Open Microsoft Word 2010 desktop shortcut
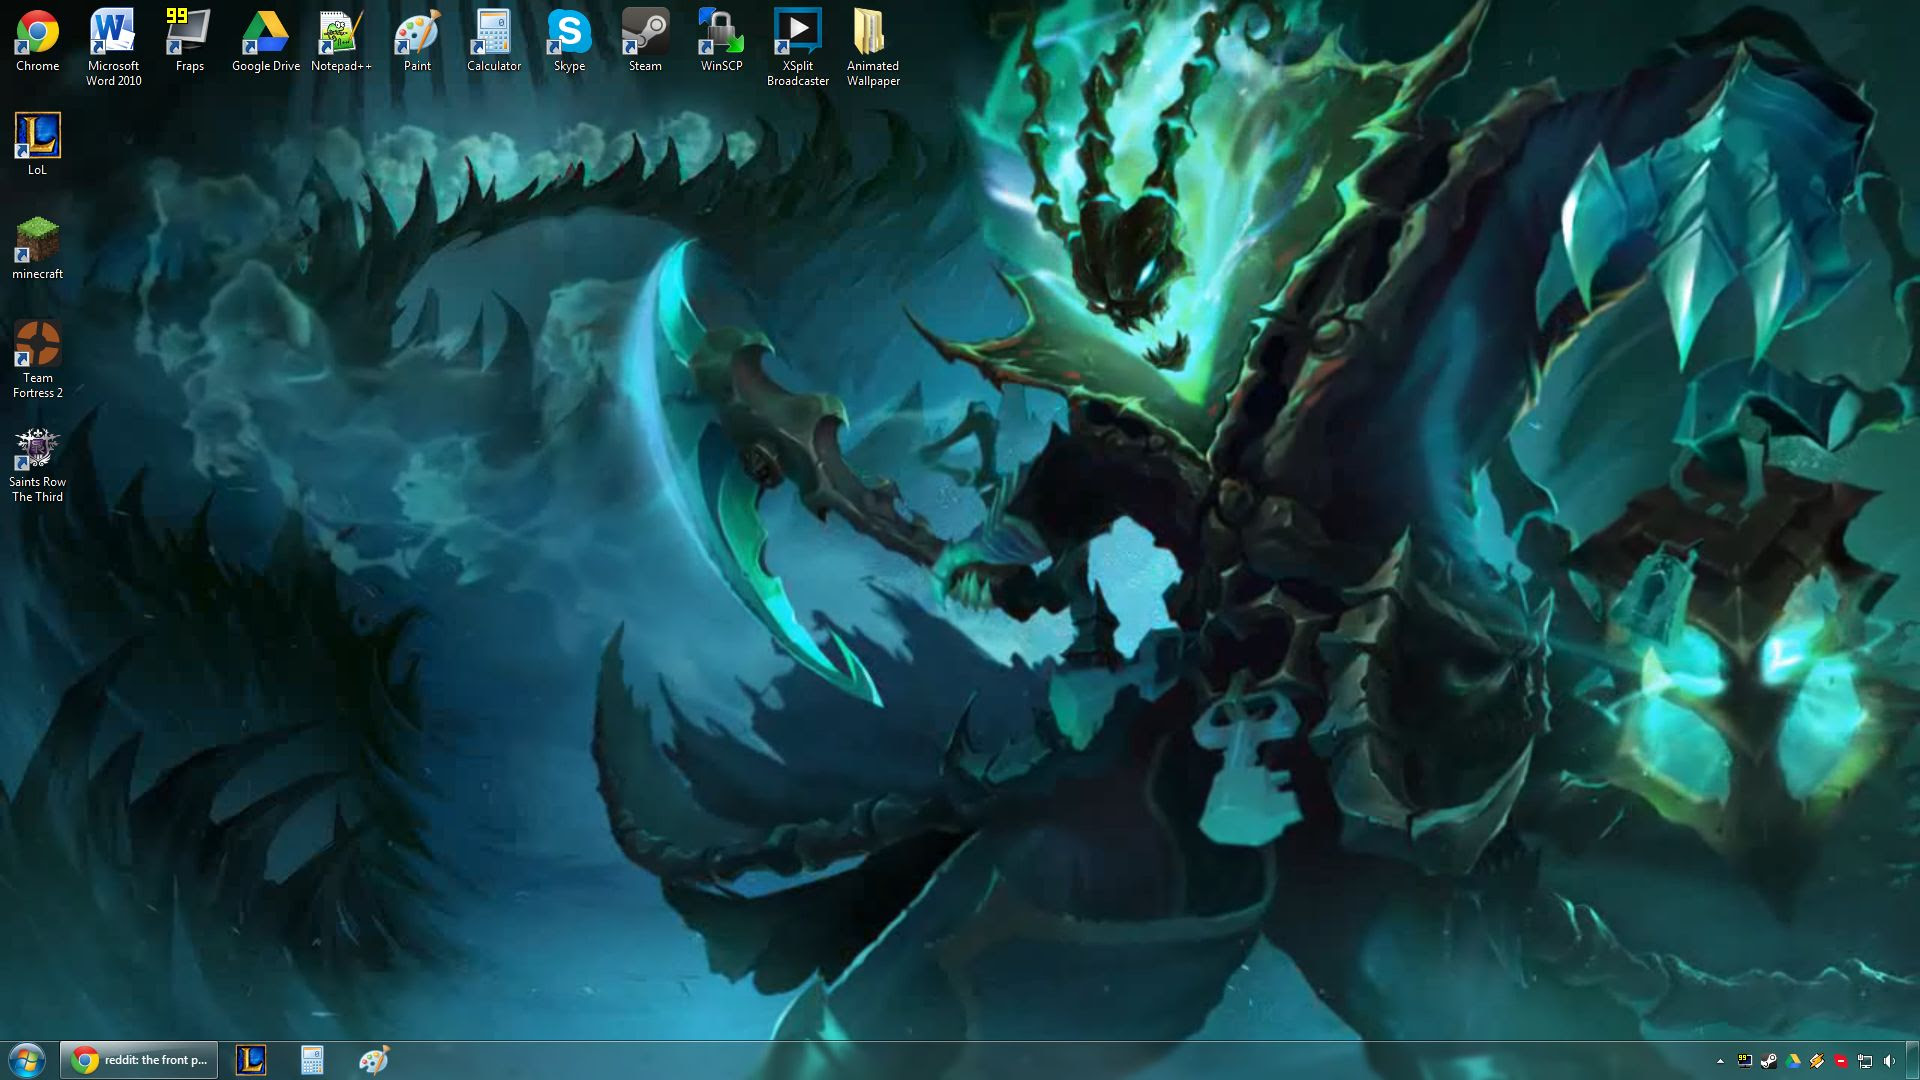This screenshot has height=1080, width=1920. click(x=113, y=48)
